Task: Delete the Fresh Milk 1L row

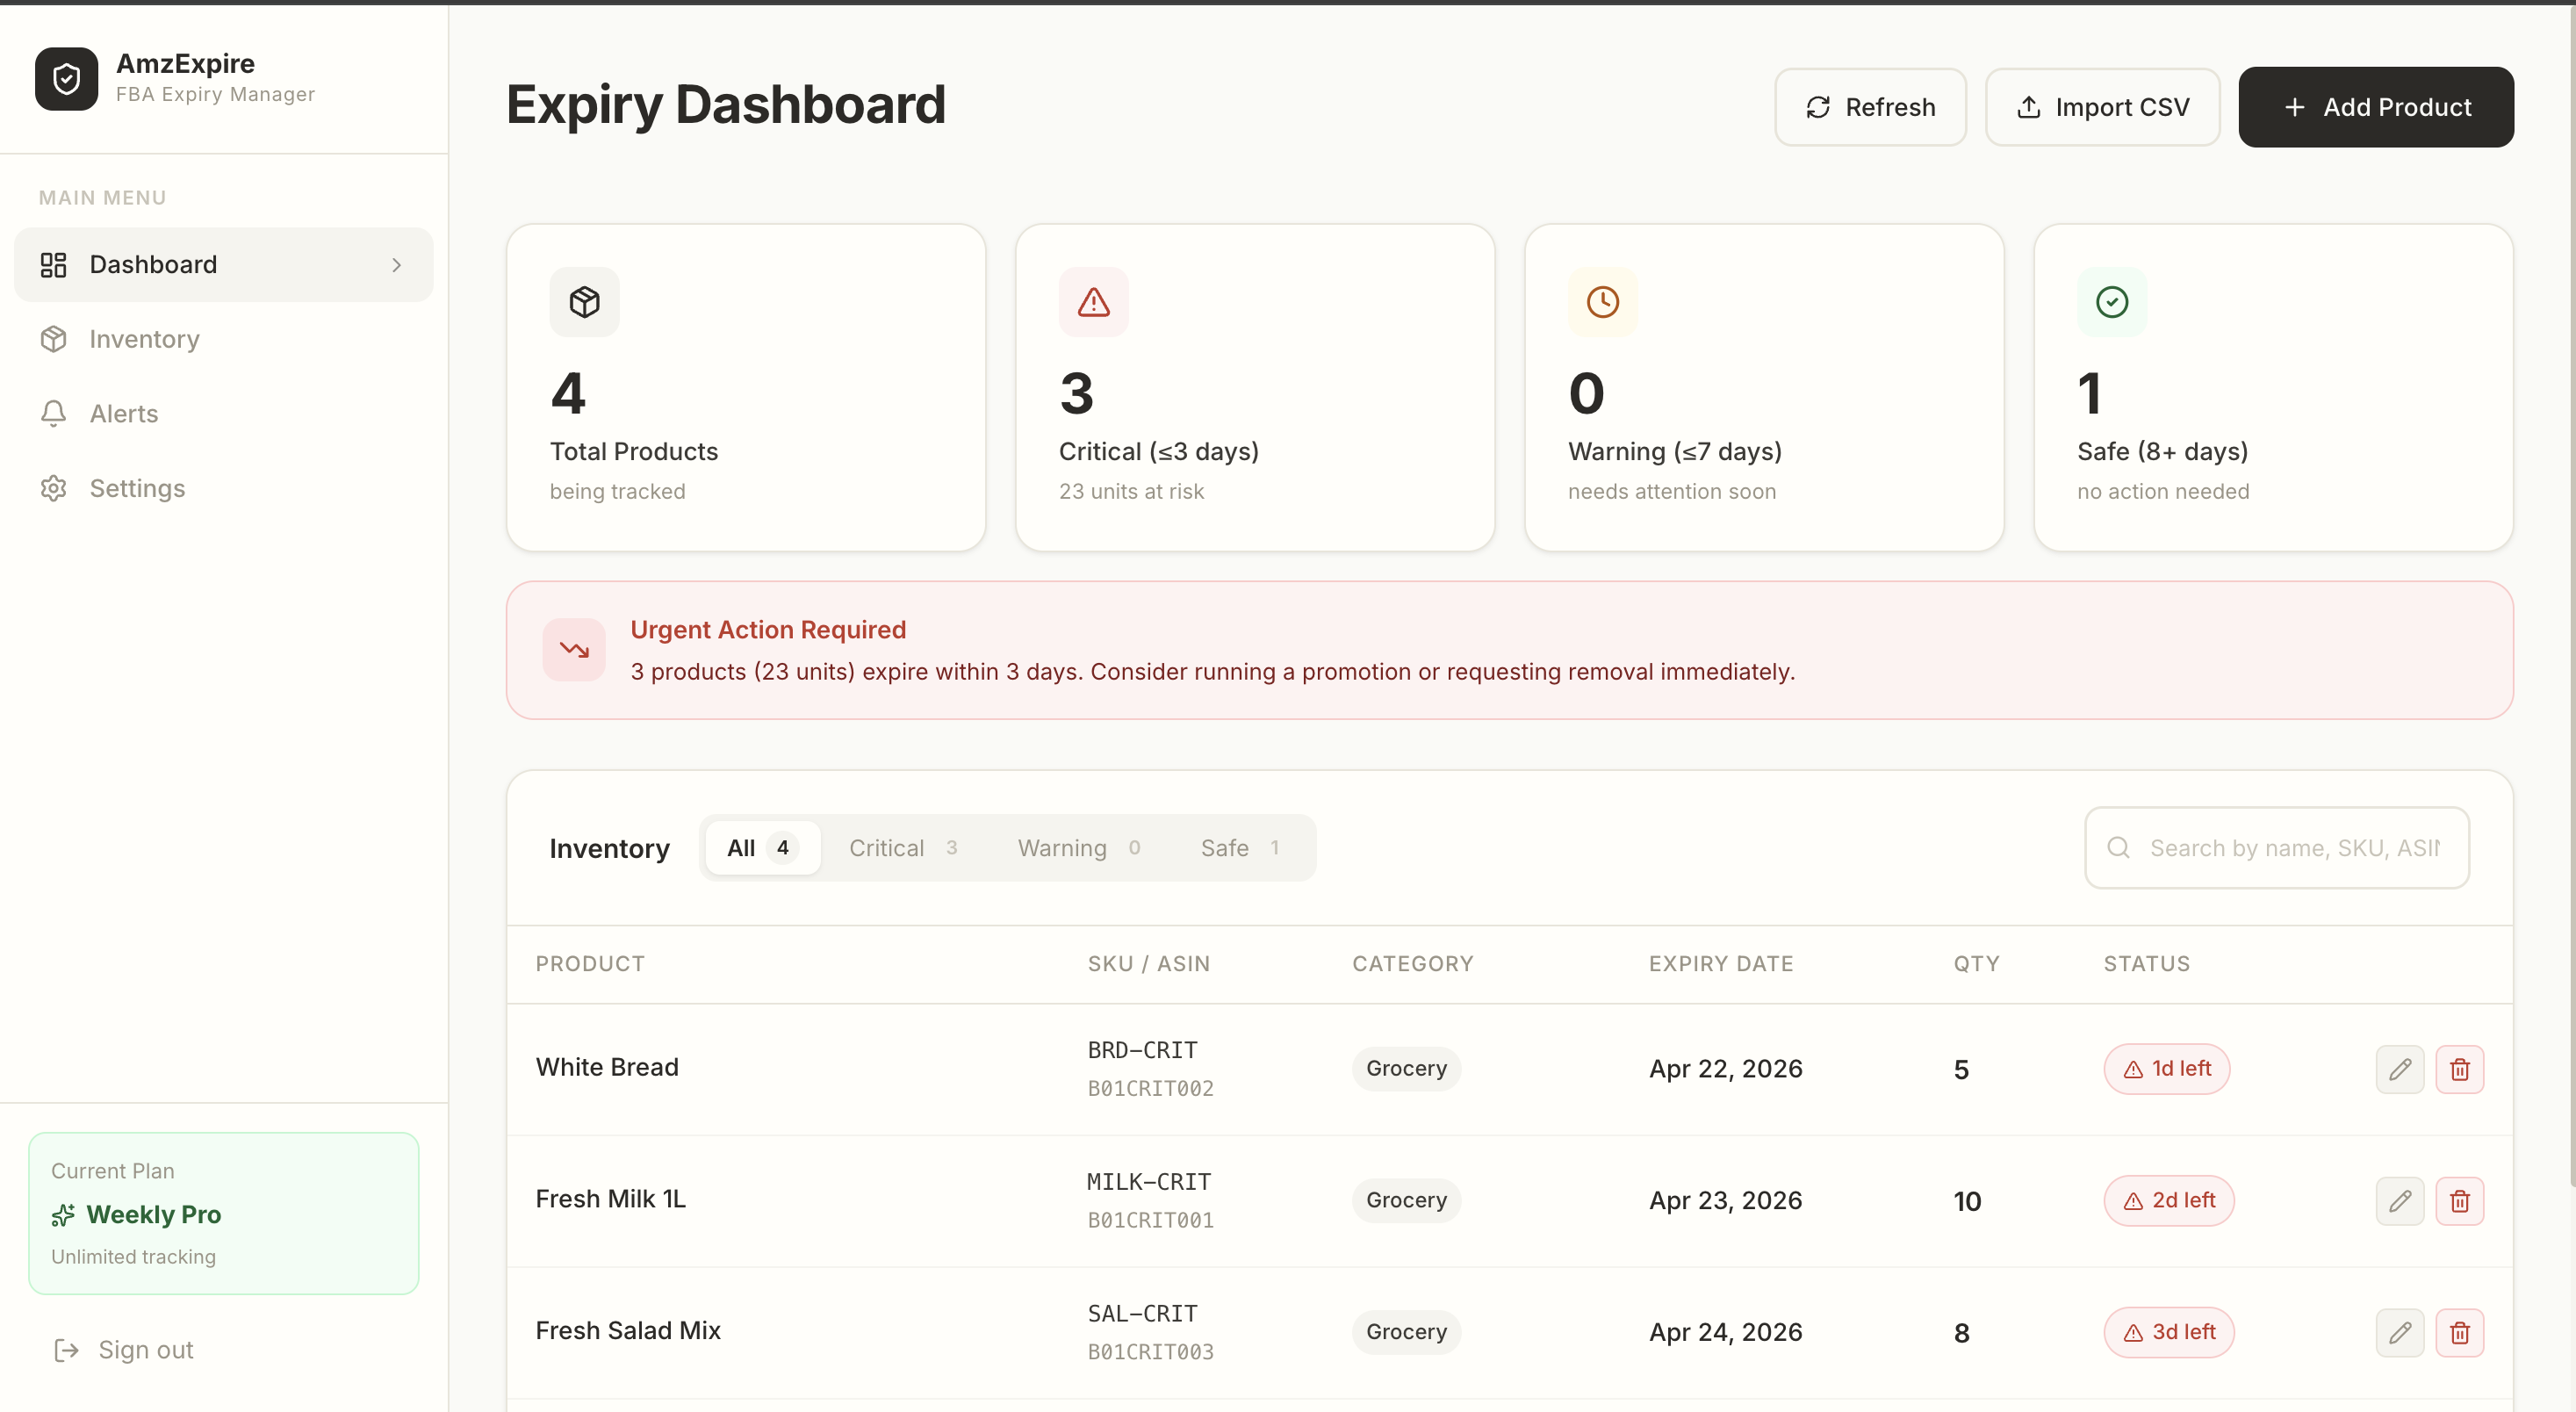Action: [2460, 1201]
